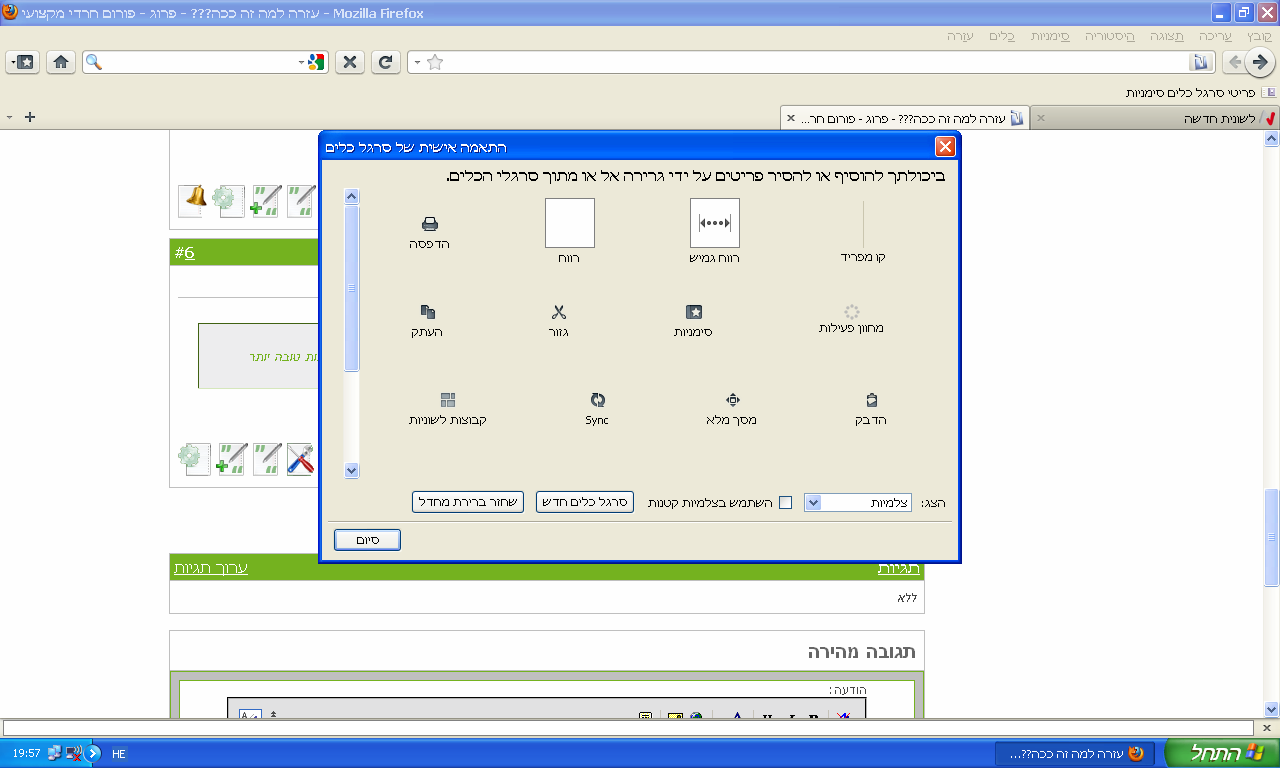The width and height of the screenshot is (1280, 768).
Task: Stop loading with the X toolbar button
Action: (349, 62)
